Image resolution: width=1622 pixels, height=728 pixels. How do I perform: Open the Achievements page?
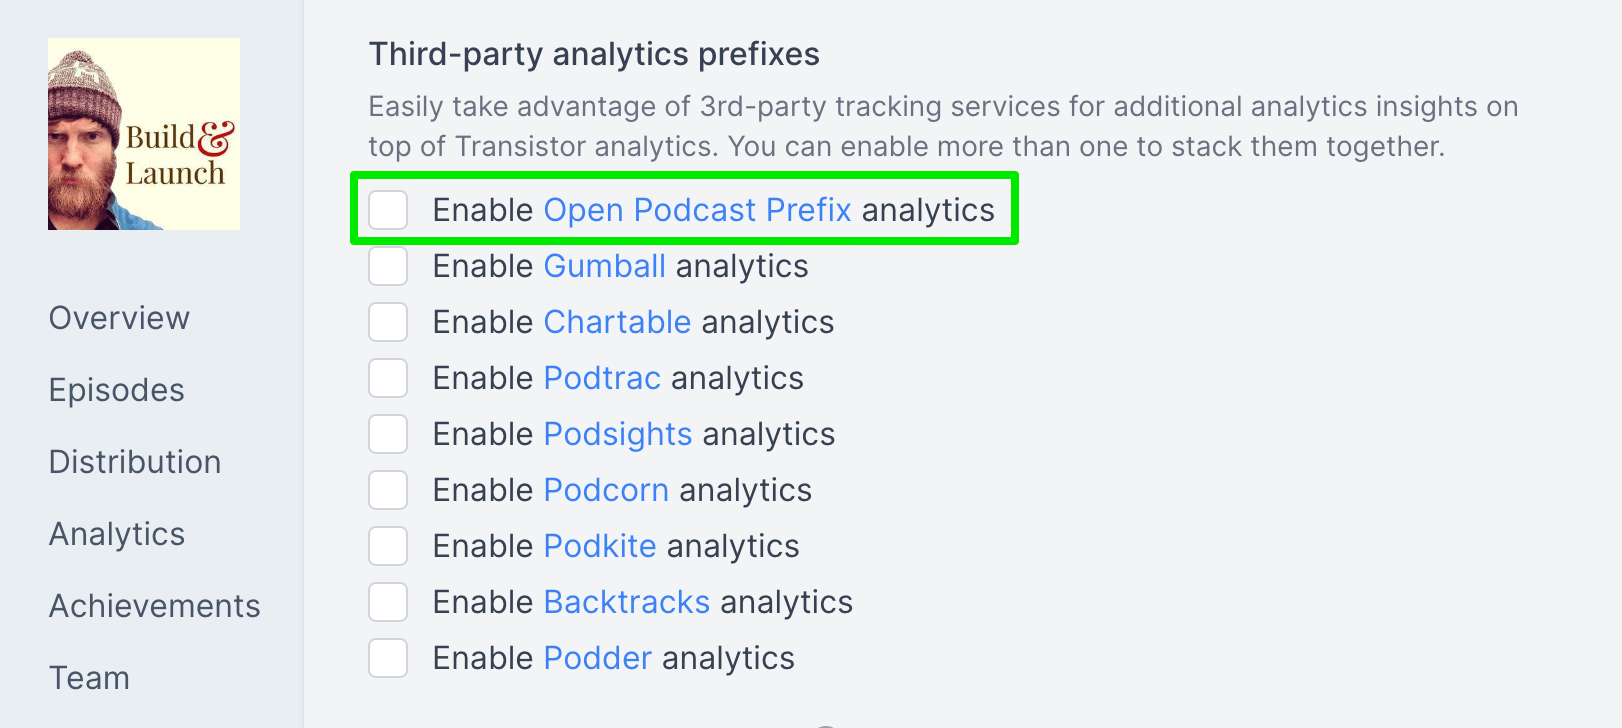tap(155, 606)
